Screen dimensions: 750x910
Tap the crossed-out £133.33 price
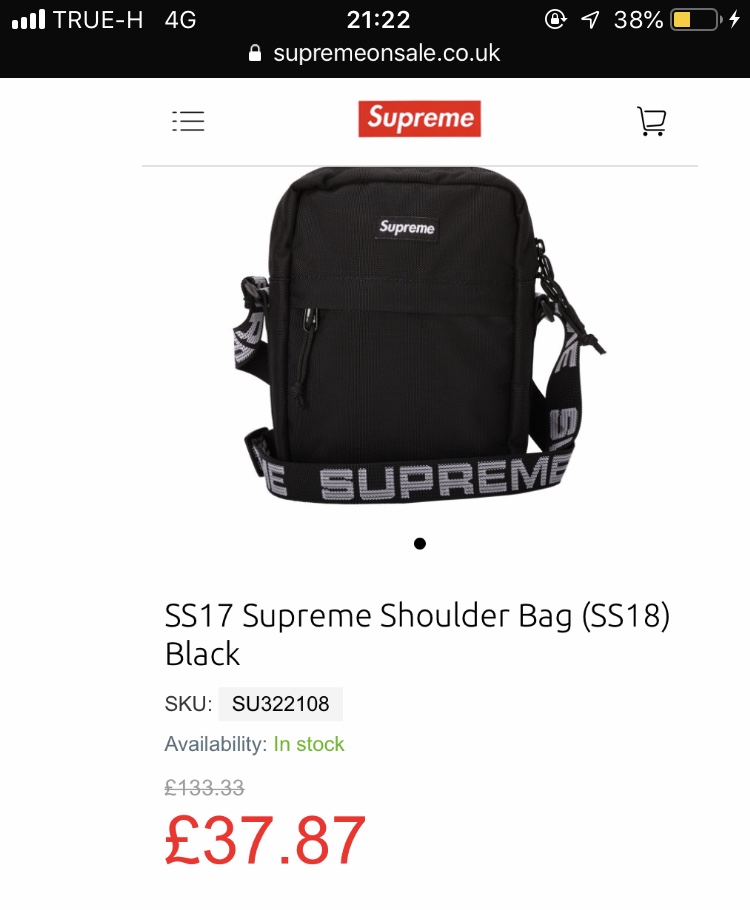pos(204,788)
